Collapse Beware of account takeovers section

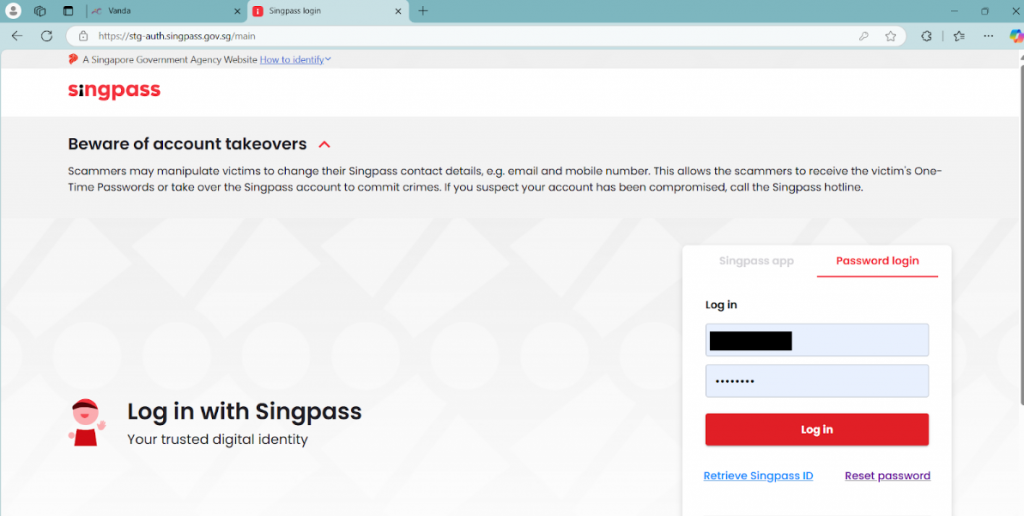tap(325, 144)
